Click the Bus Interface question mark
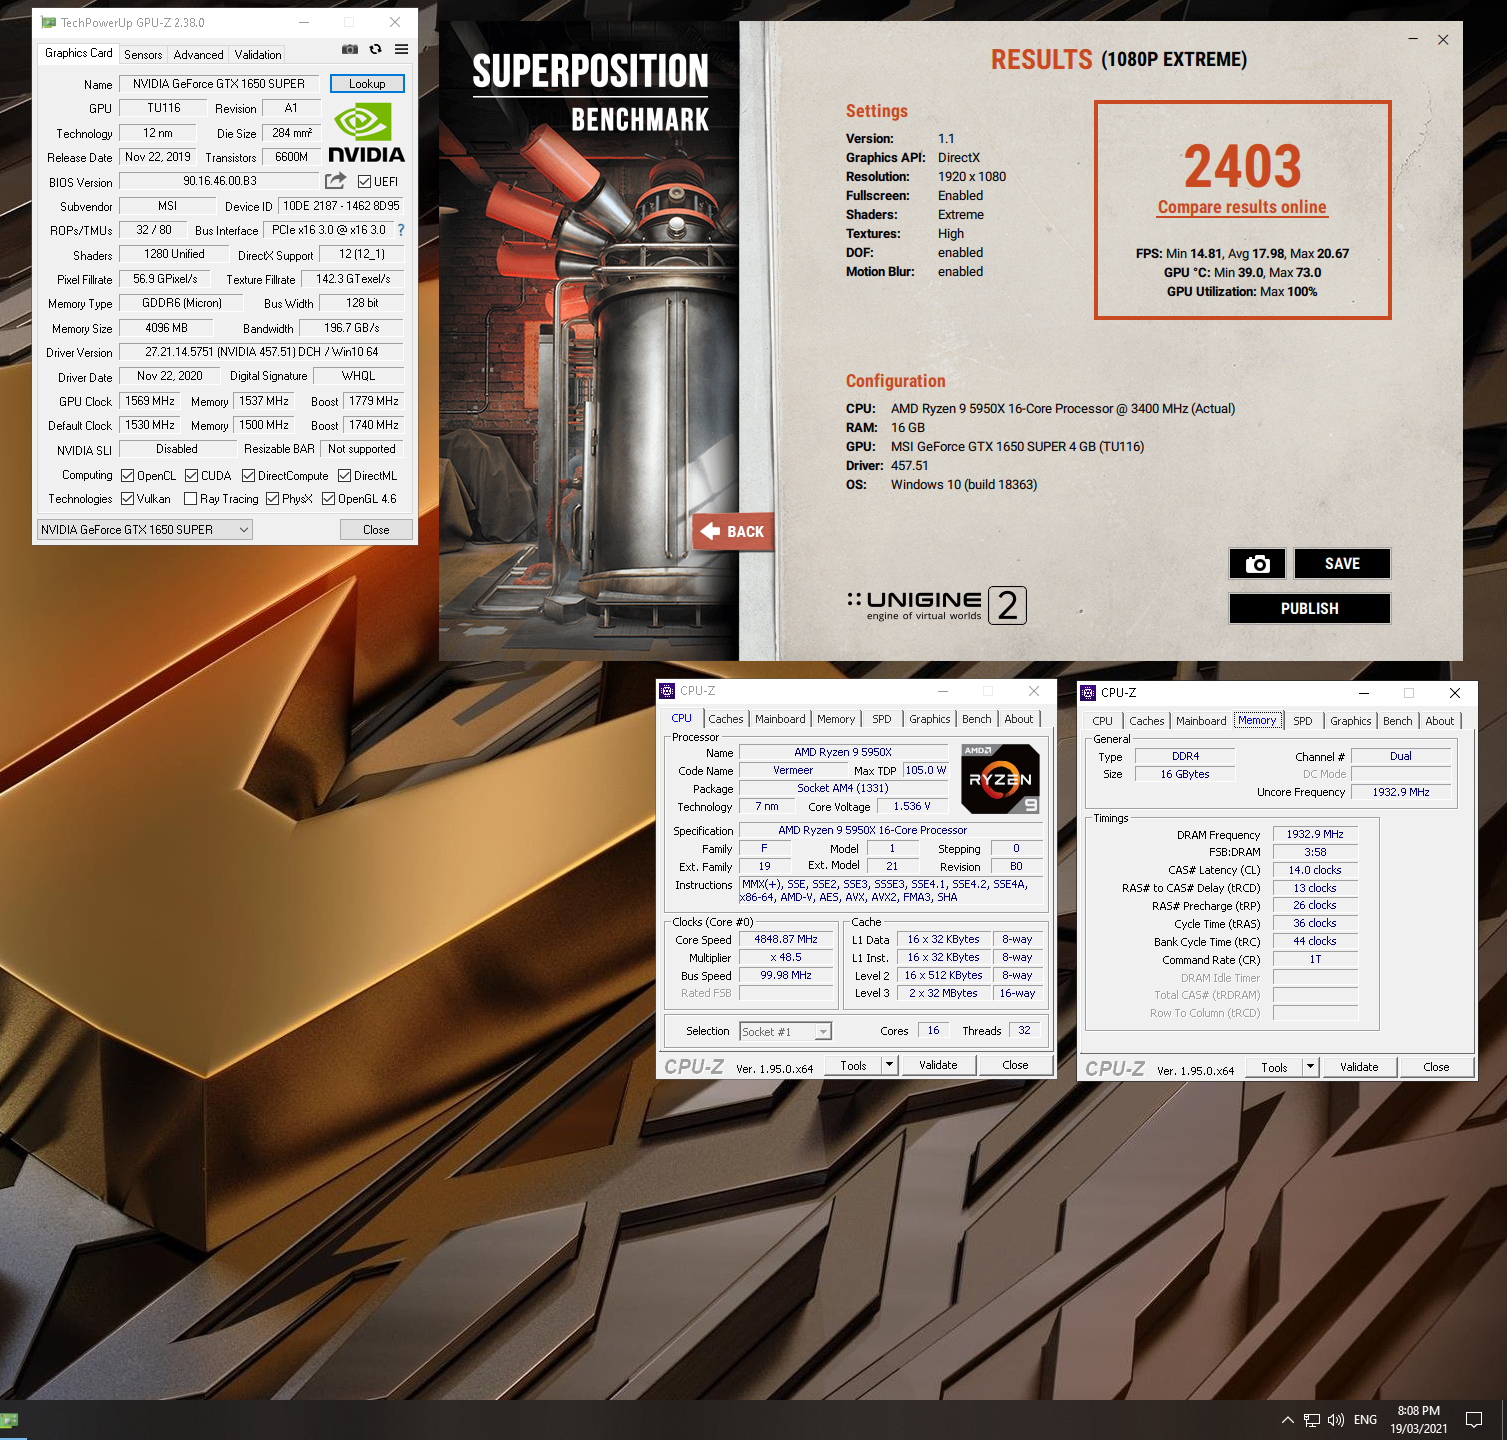 401,230
